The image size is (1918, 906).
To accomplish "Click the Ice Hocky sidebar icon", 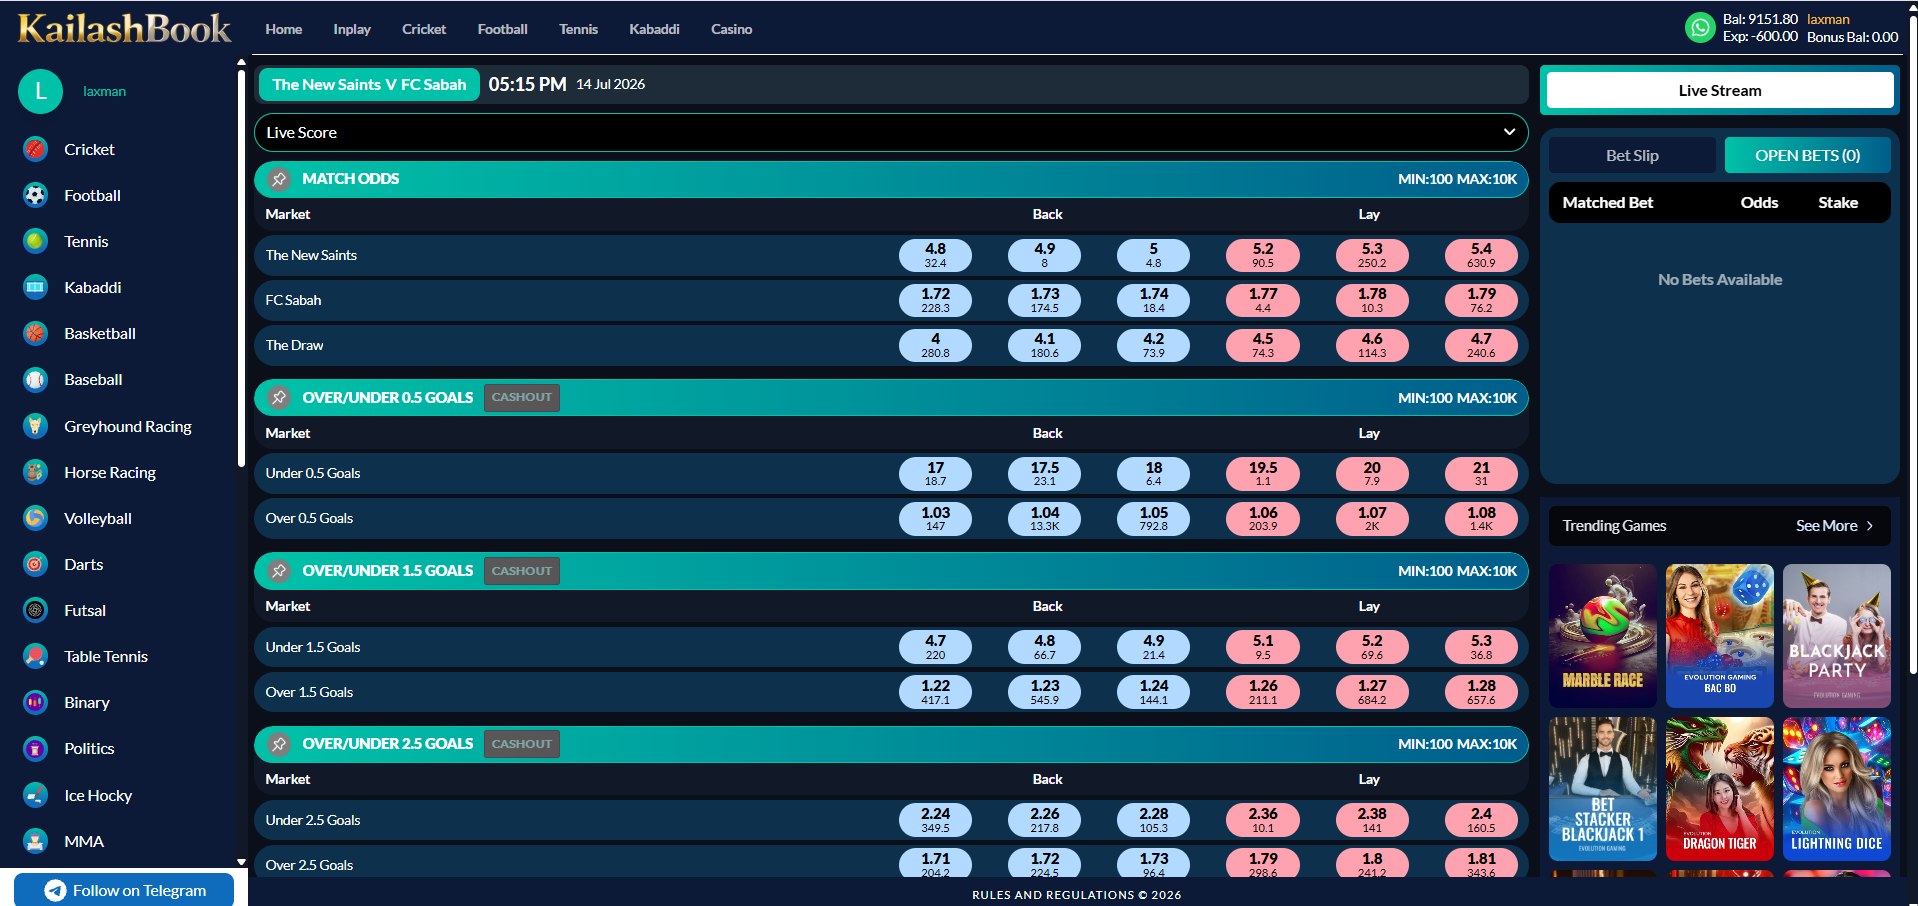I will tap(35, 795).
